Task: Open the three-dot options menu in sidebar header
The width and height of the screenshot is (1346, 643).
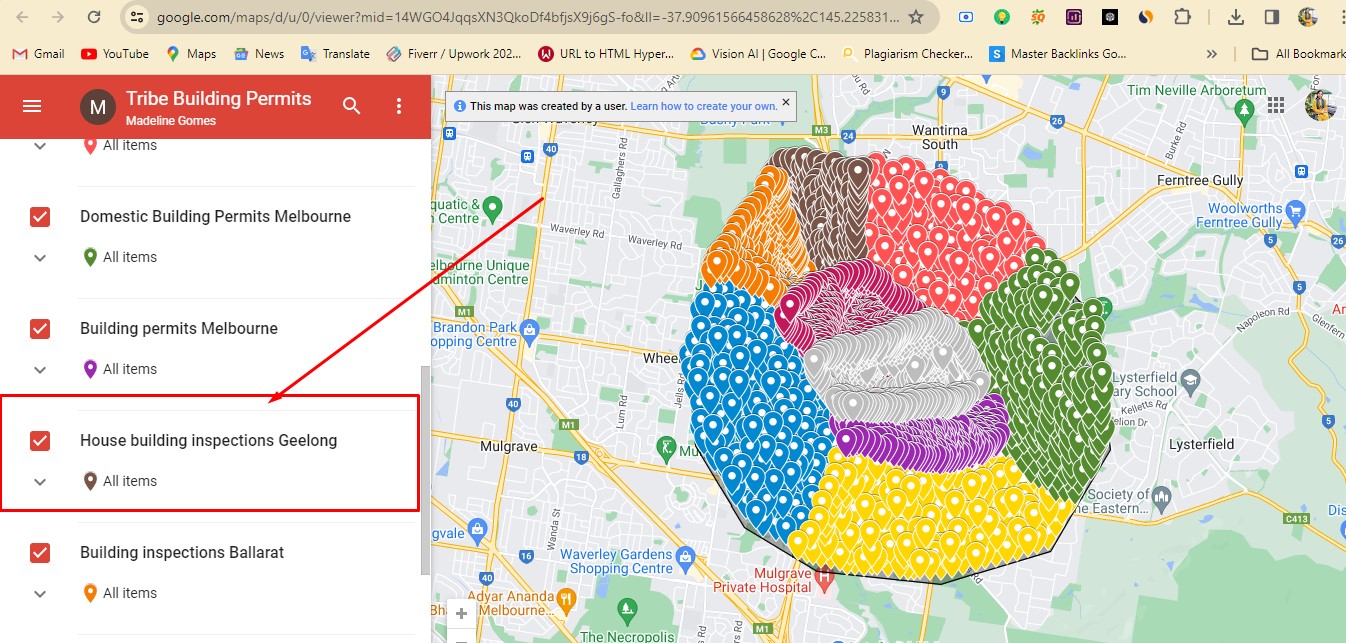Action: point(399,106)
